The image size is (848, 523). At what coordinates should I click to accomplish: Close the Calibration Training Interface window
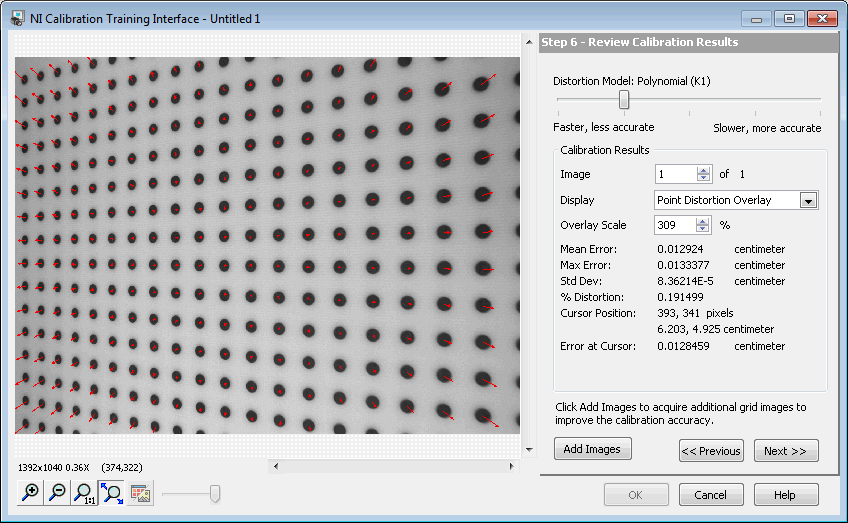(x=823, y=18)
